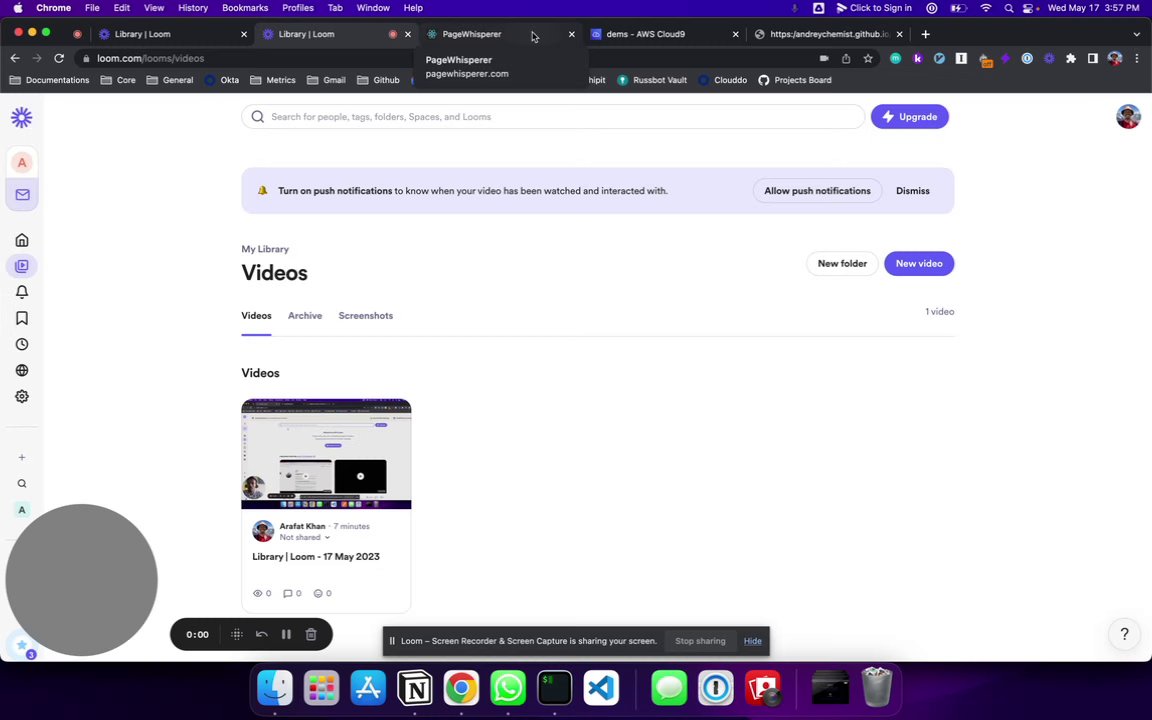Open the Notifications bell in sidebar
The height and width of the screenshot is (720, 1152).
(x=22, y=292)
